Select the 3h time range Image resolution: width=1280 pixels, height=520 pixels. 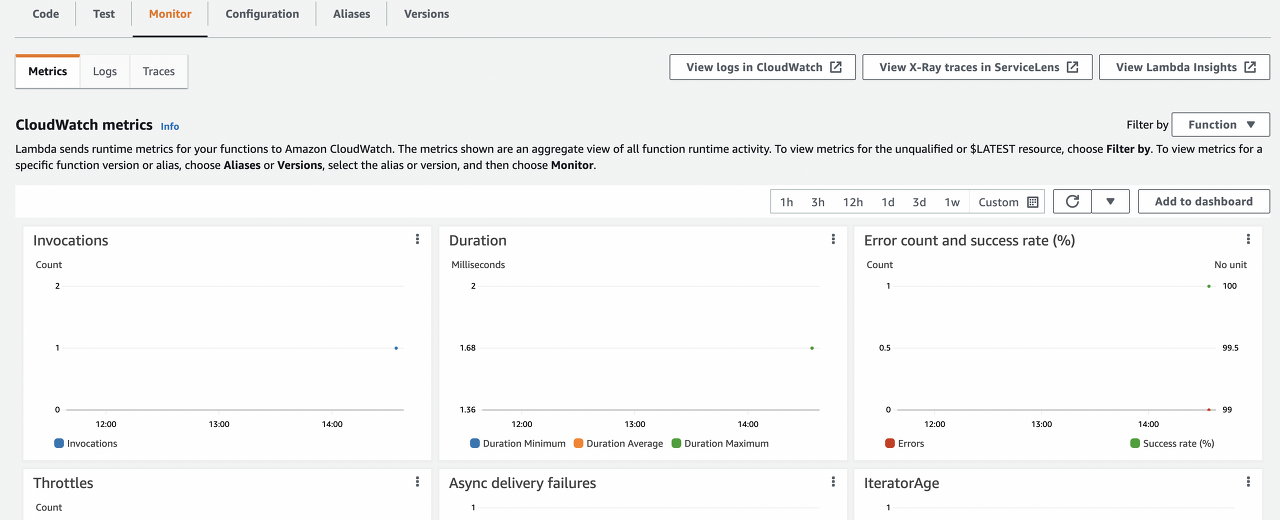click(818, 202)
